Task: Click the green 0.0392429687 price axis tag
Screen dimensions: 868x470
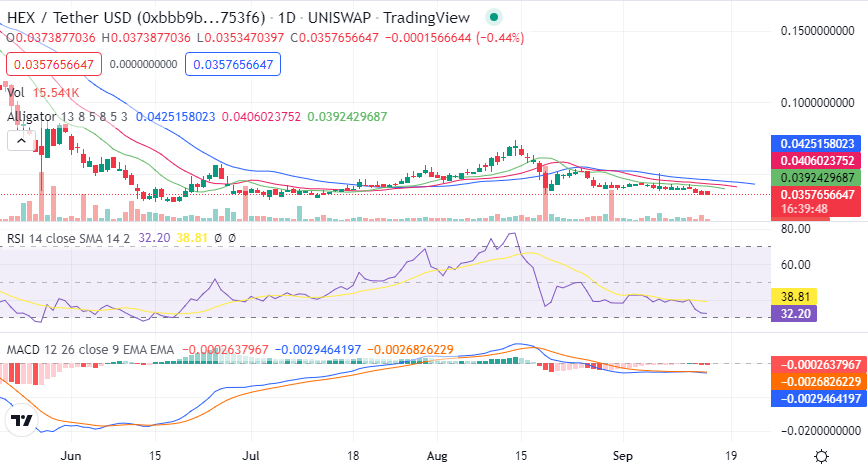Action: tap(817, 178)
